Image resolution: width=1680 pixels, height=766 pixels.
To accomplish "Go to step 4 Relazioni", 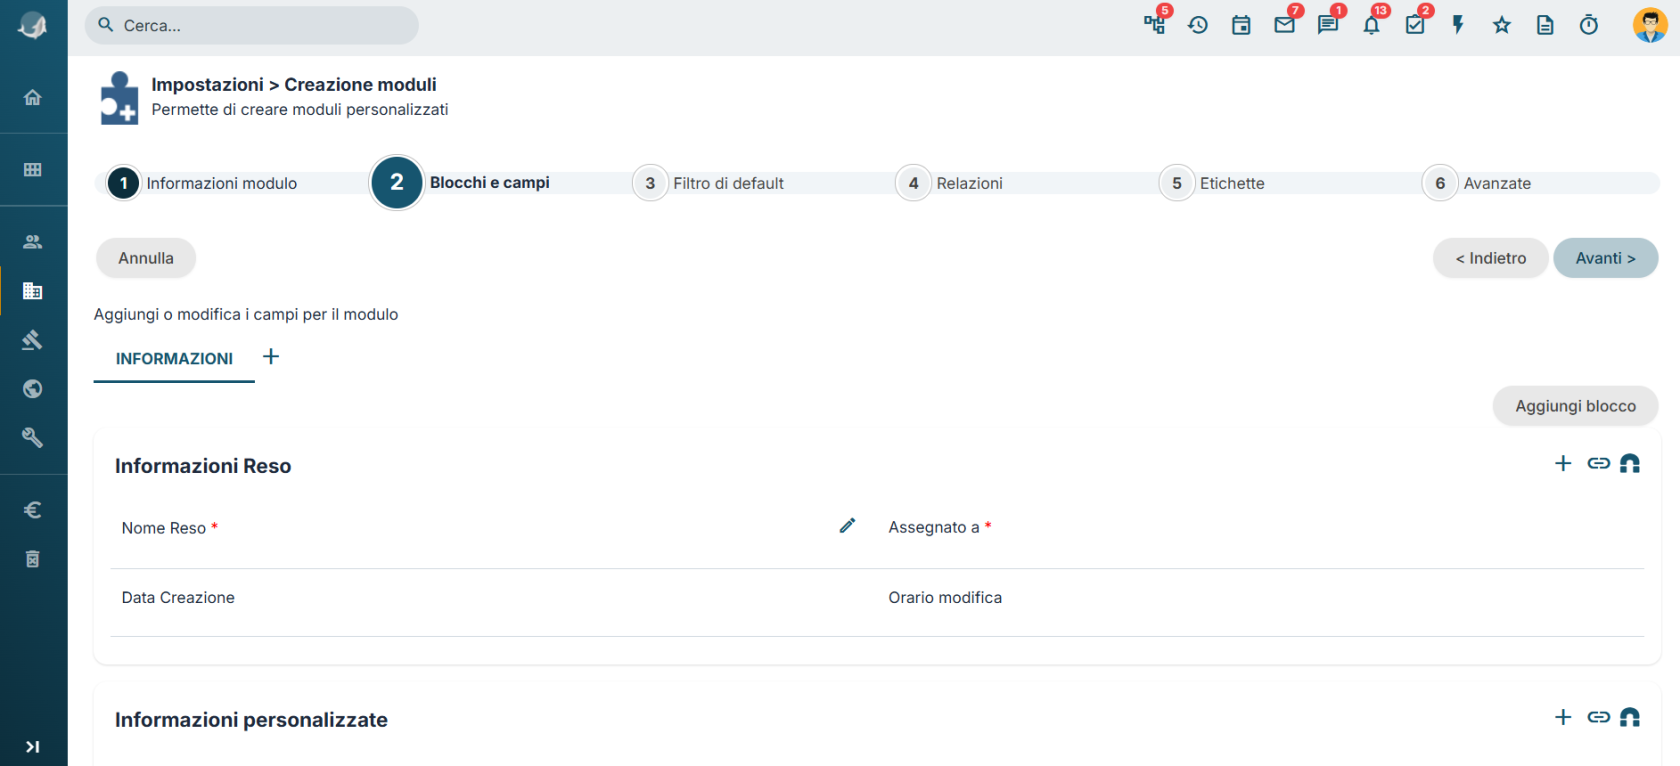I will coord(950,183).
